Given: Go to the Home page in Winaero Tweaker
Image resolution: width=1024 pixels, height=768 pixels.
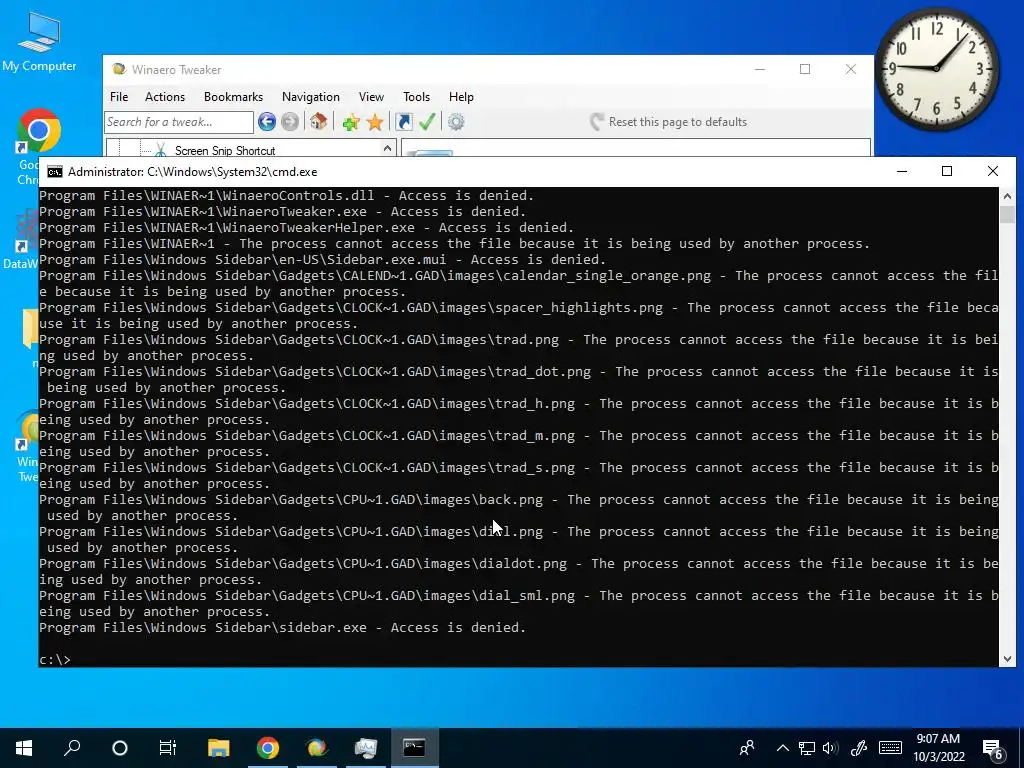Looking at the screenshot, I should 318,121.
